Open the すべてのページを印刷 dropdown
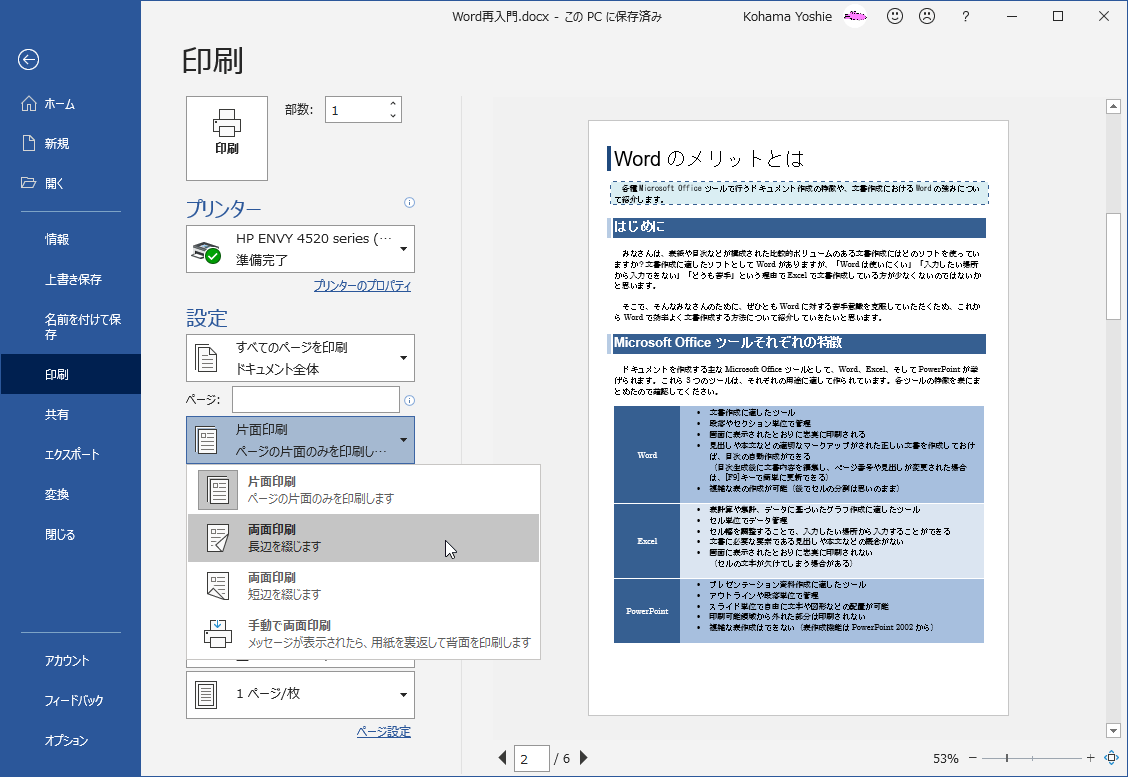The image size is (1128, 777). (x=300, y=358)
